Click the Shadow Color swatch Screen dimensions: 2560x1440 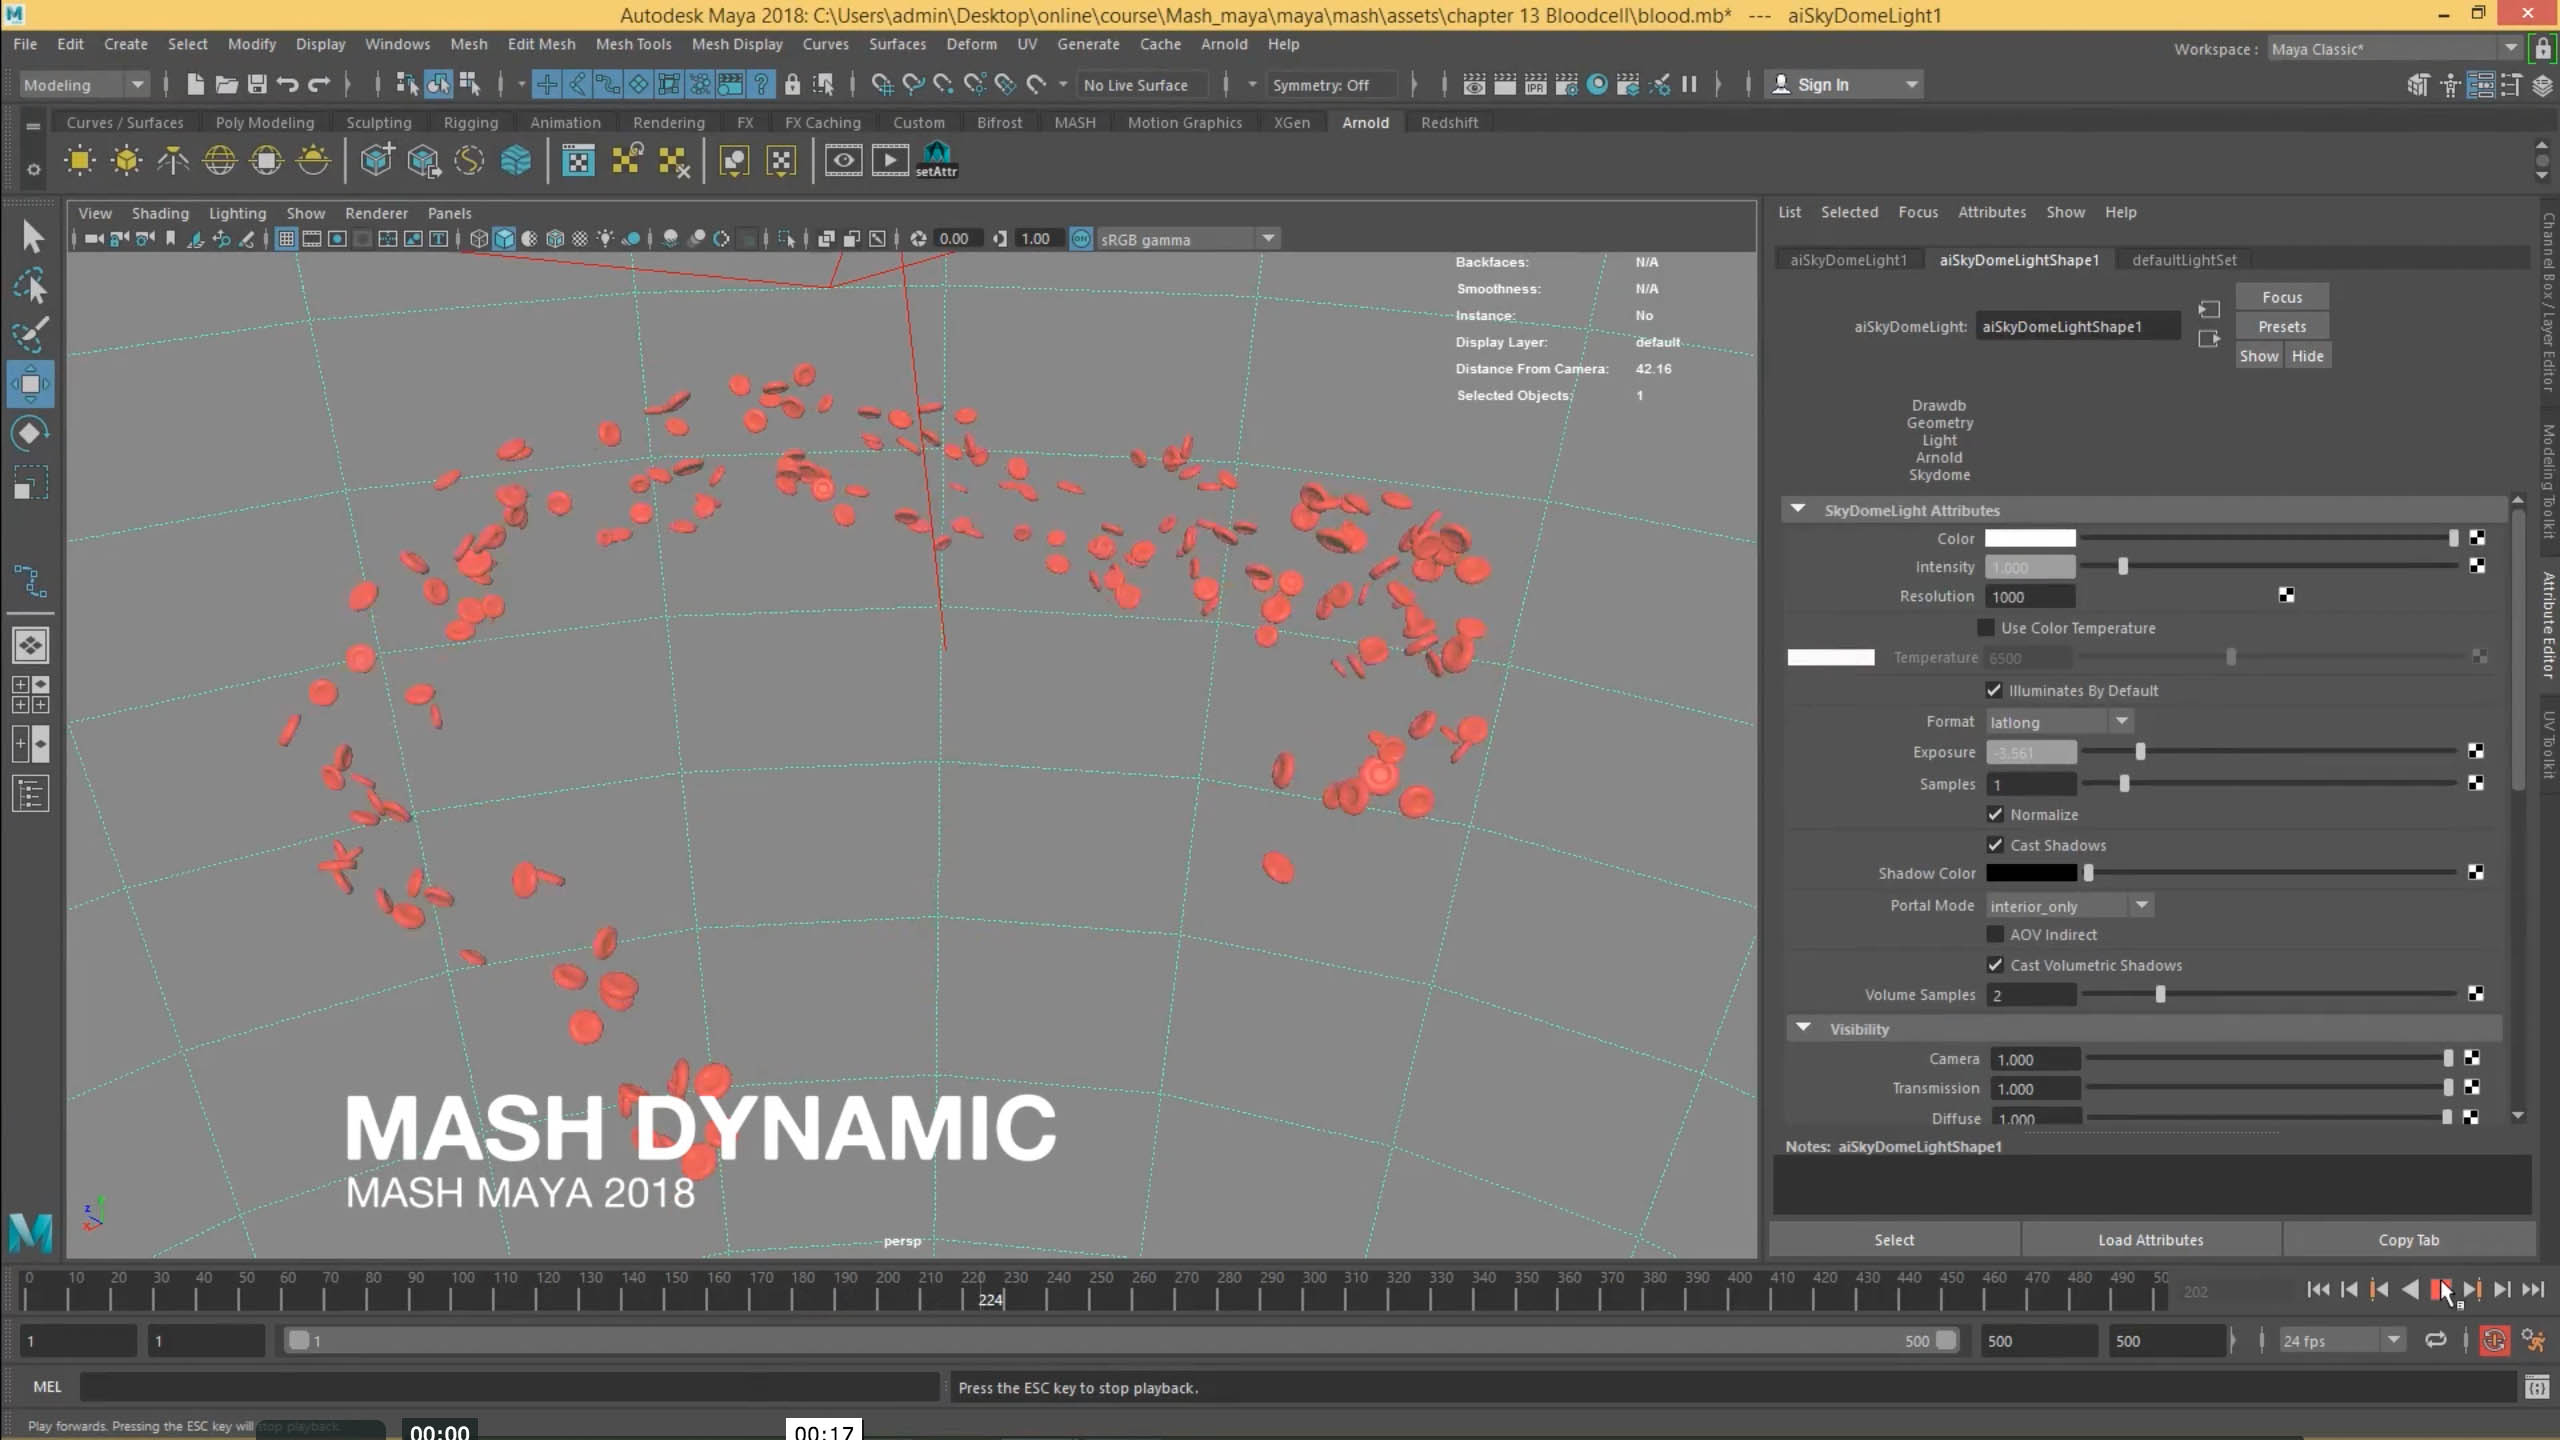(x=2031, y=873)
